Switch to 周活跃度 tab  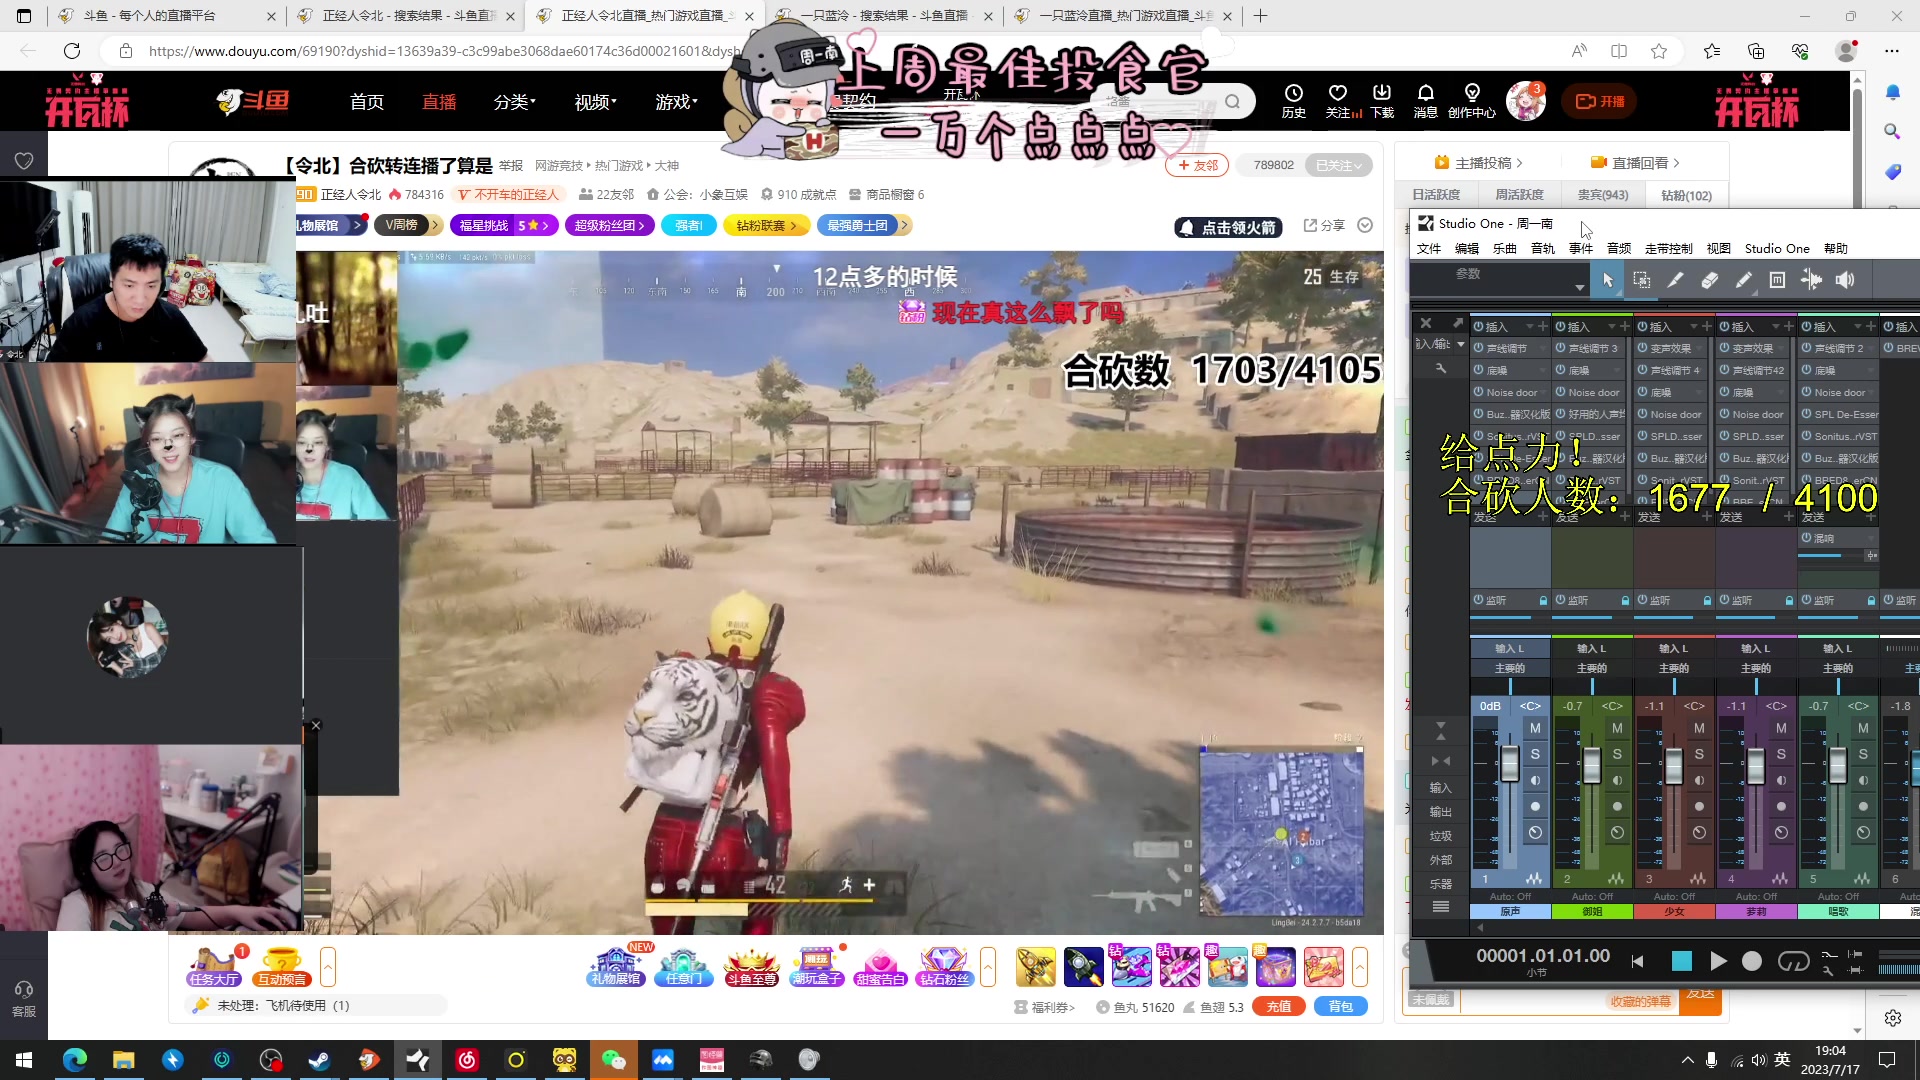(x=1519, y=195)
